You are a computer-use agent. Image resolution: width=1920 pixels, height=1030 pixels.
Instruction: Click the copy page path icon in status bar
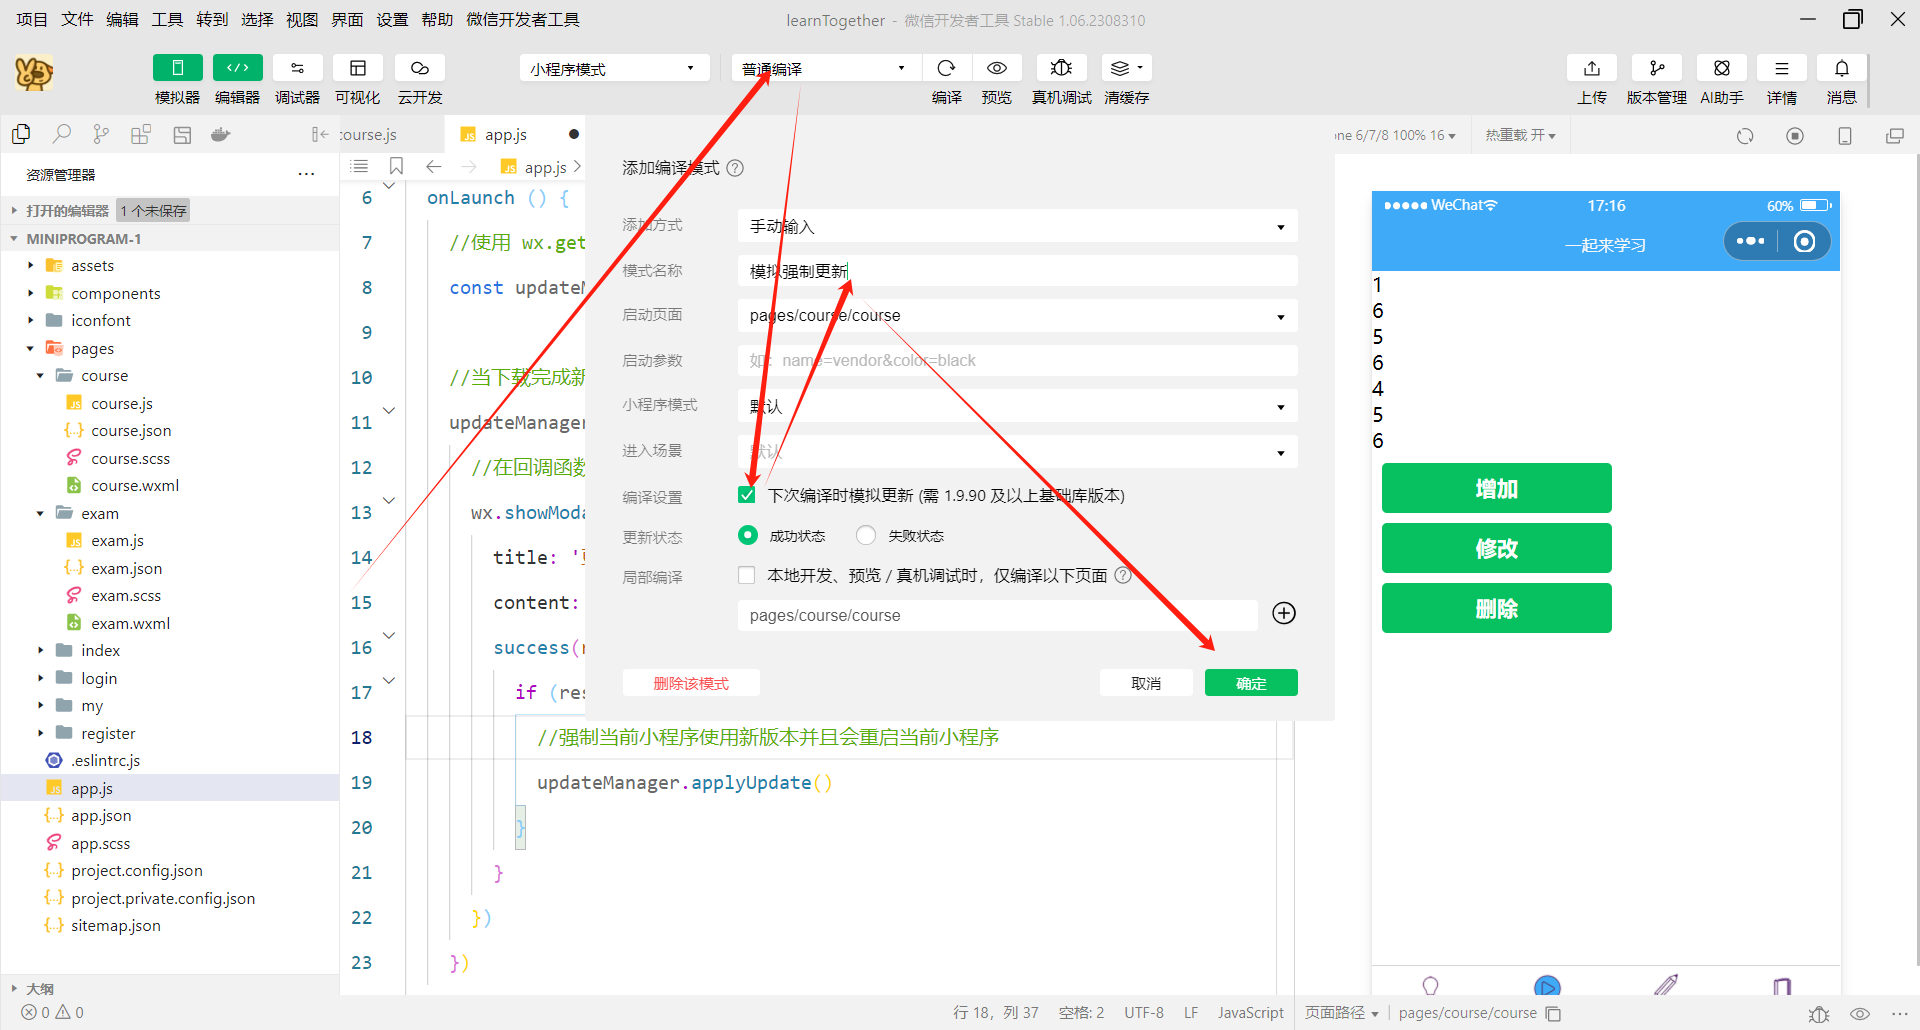1553,1013
